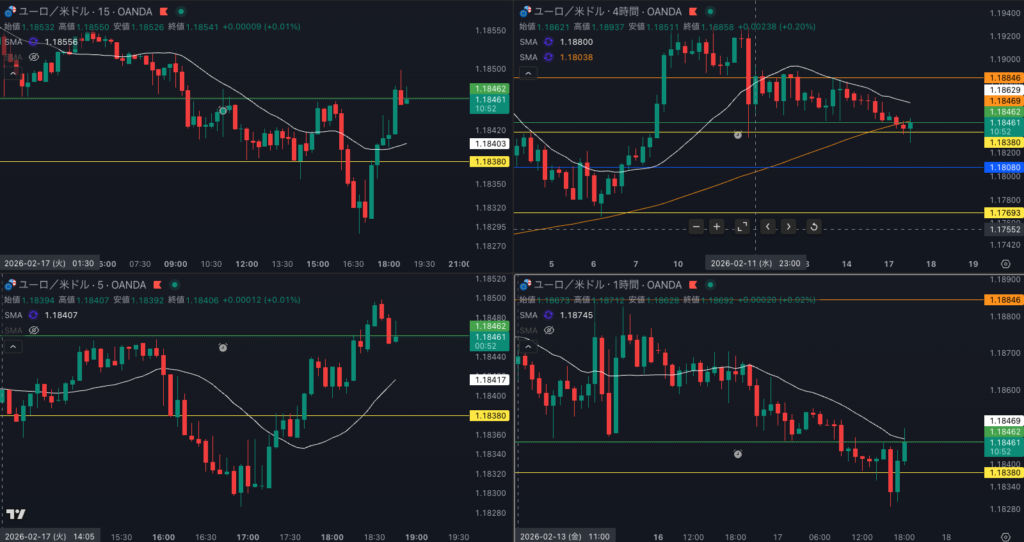Open 4-hour chart time axis settings gear
This screenshot has width=1024, height=542.
click(x=1004, y=263)
